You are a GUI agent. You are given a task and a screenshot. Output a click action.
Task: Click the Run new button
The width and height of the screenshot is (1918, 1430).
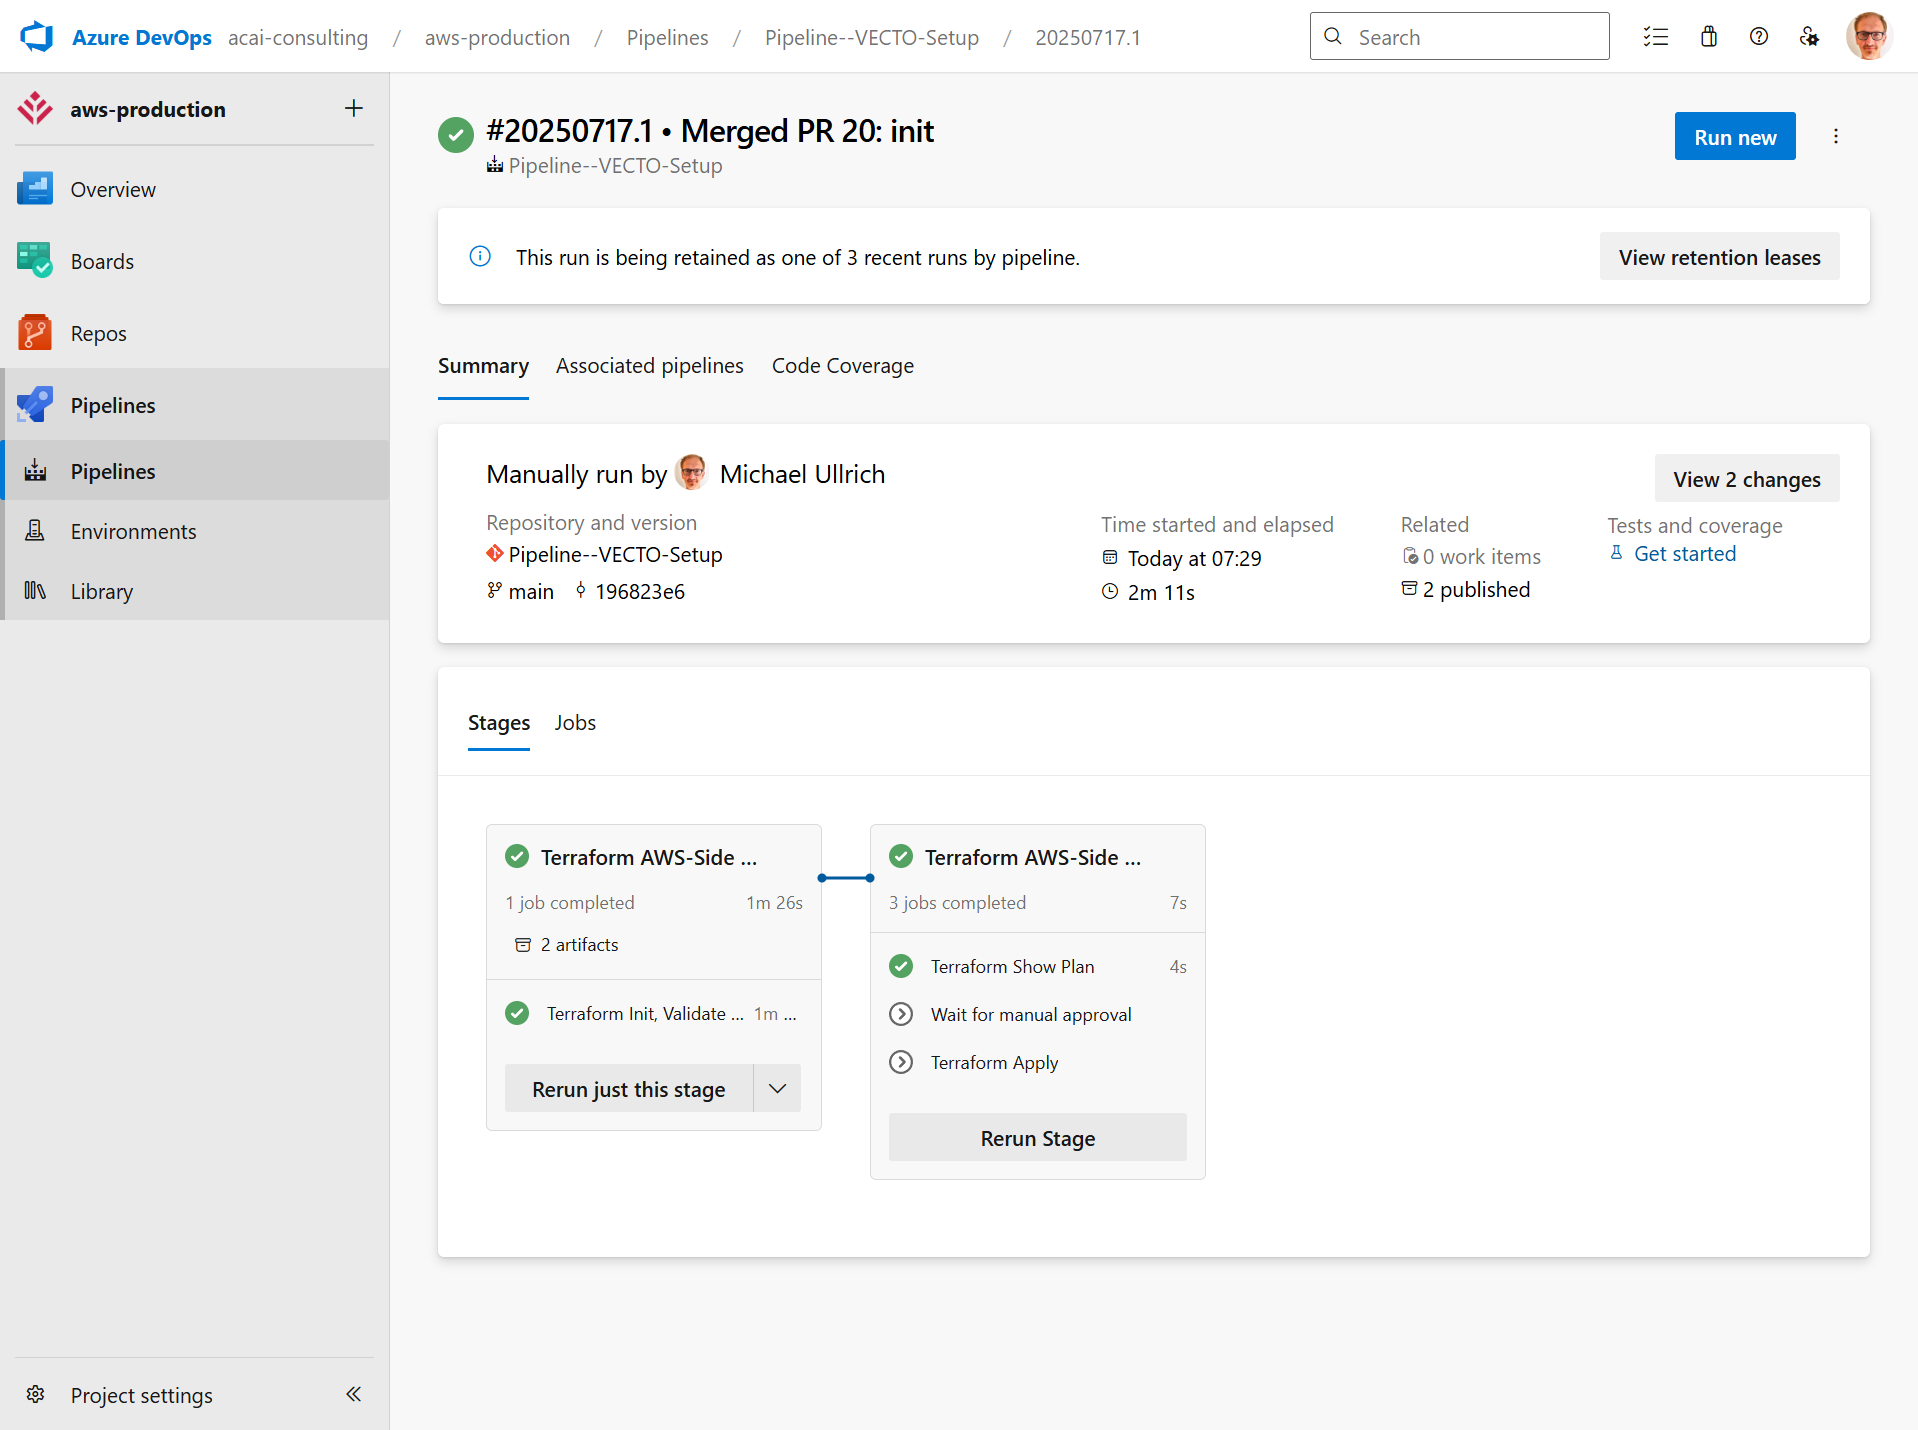pyautogui.click(x=1735, y=137)
